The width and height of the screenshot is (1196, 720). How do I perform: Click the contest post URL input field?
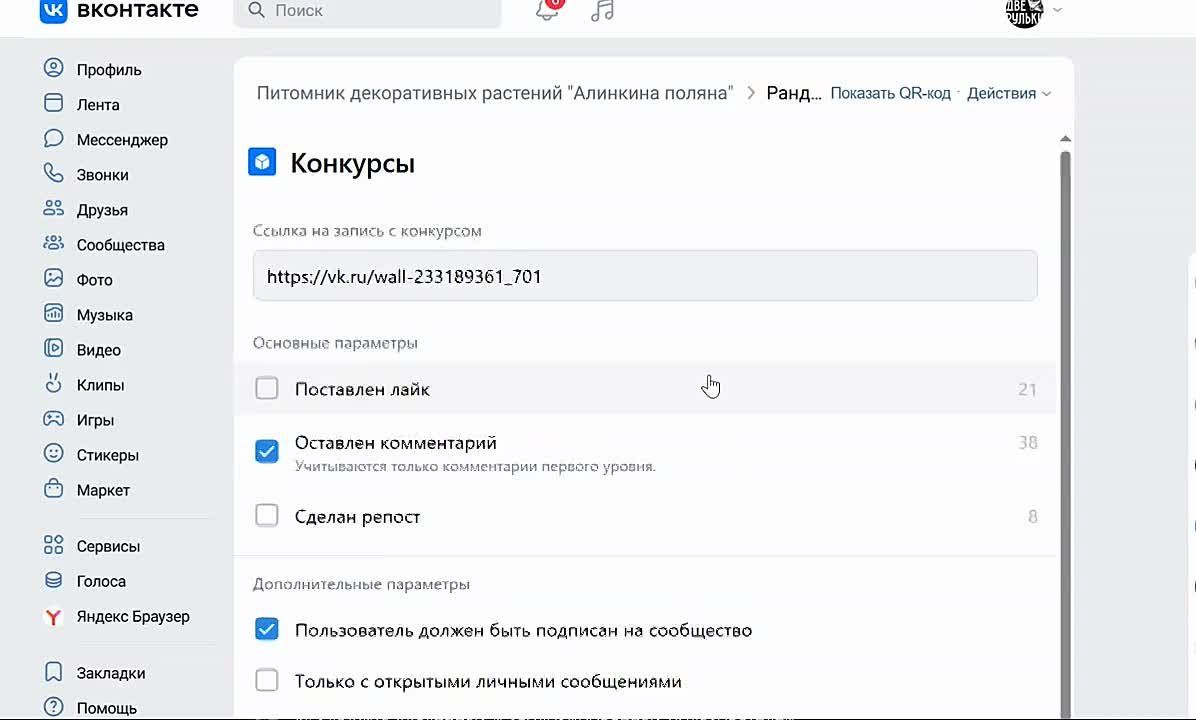[645, 275]
